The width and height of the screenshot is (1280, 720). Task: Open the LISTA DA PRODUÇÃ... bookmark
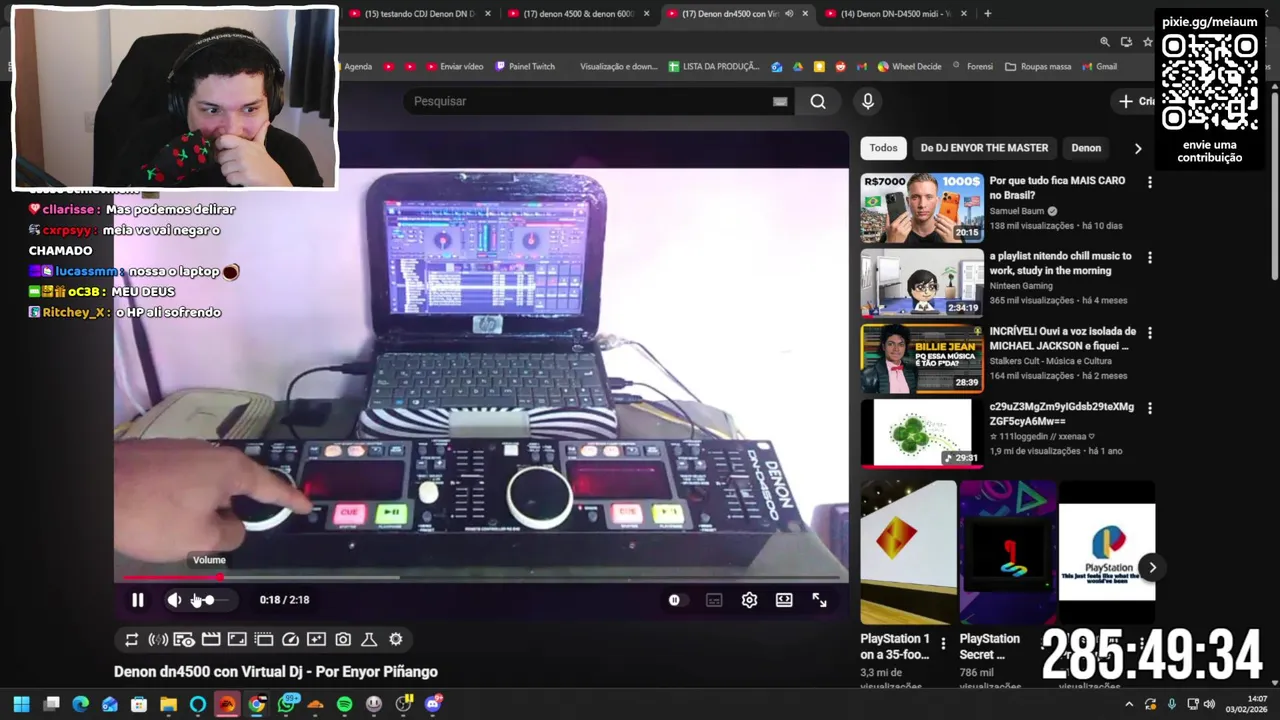pyautogui.click(x=714, y=67)
